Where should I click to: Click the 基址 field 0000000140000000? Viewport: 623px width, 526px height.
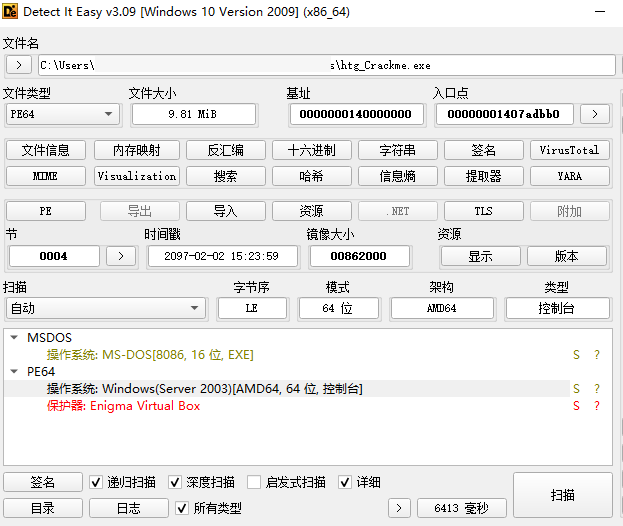click(356, 114)
